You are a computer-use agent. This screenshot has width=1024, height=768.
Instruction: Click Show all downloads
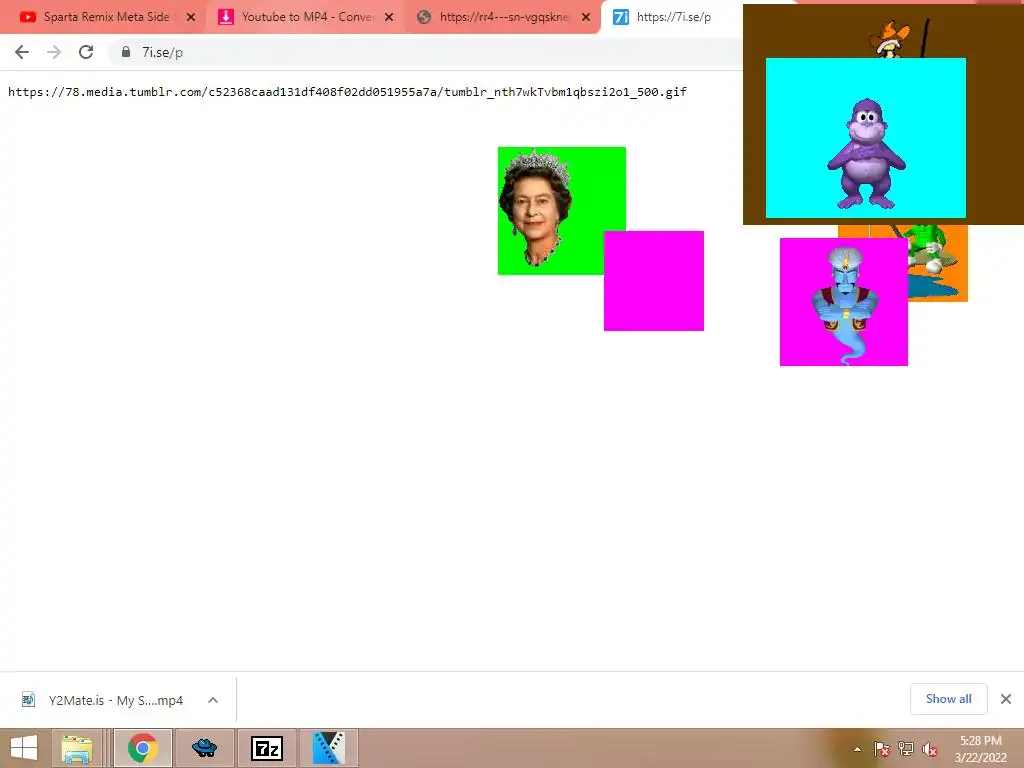tap(948, 699)
